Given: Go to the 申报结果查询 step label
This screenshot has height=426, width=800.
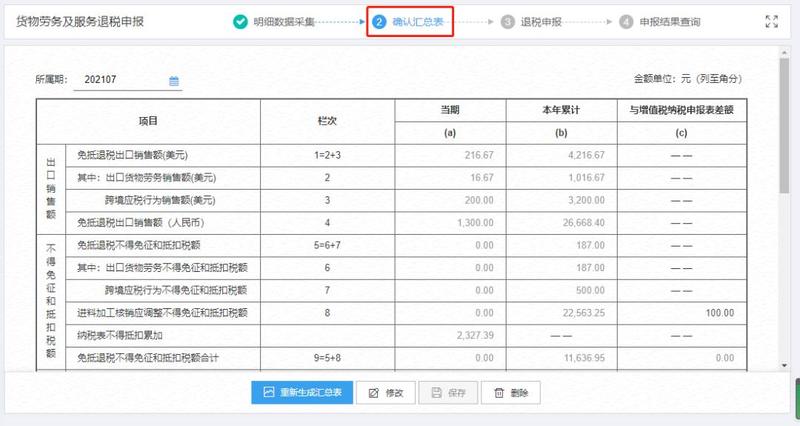Looking at the screenshot, I should click(670, 21).
